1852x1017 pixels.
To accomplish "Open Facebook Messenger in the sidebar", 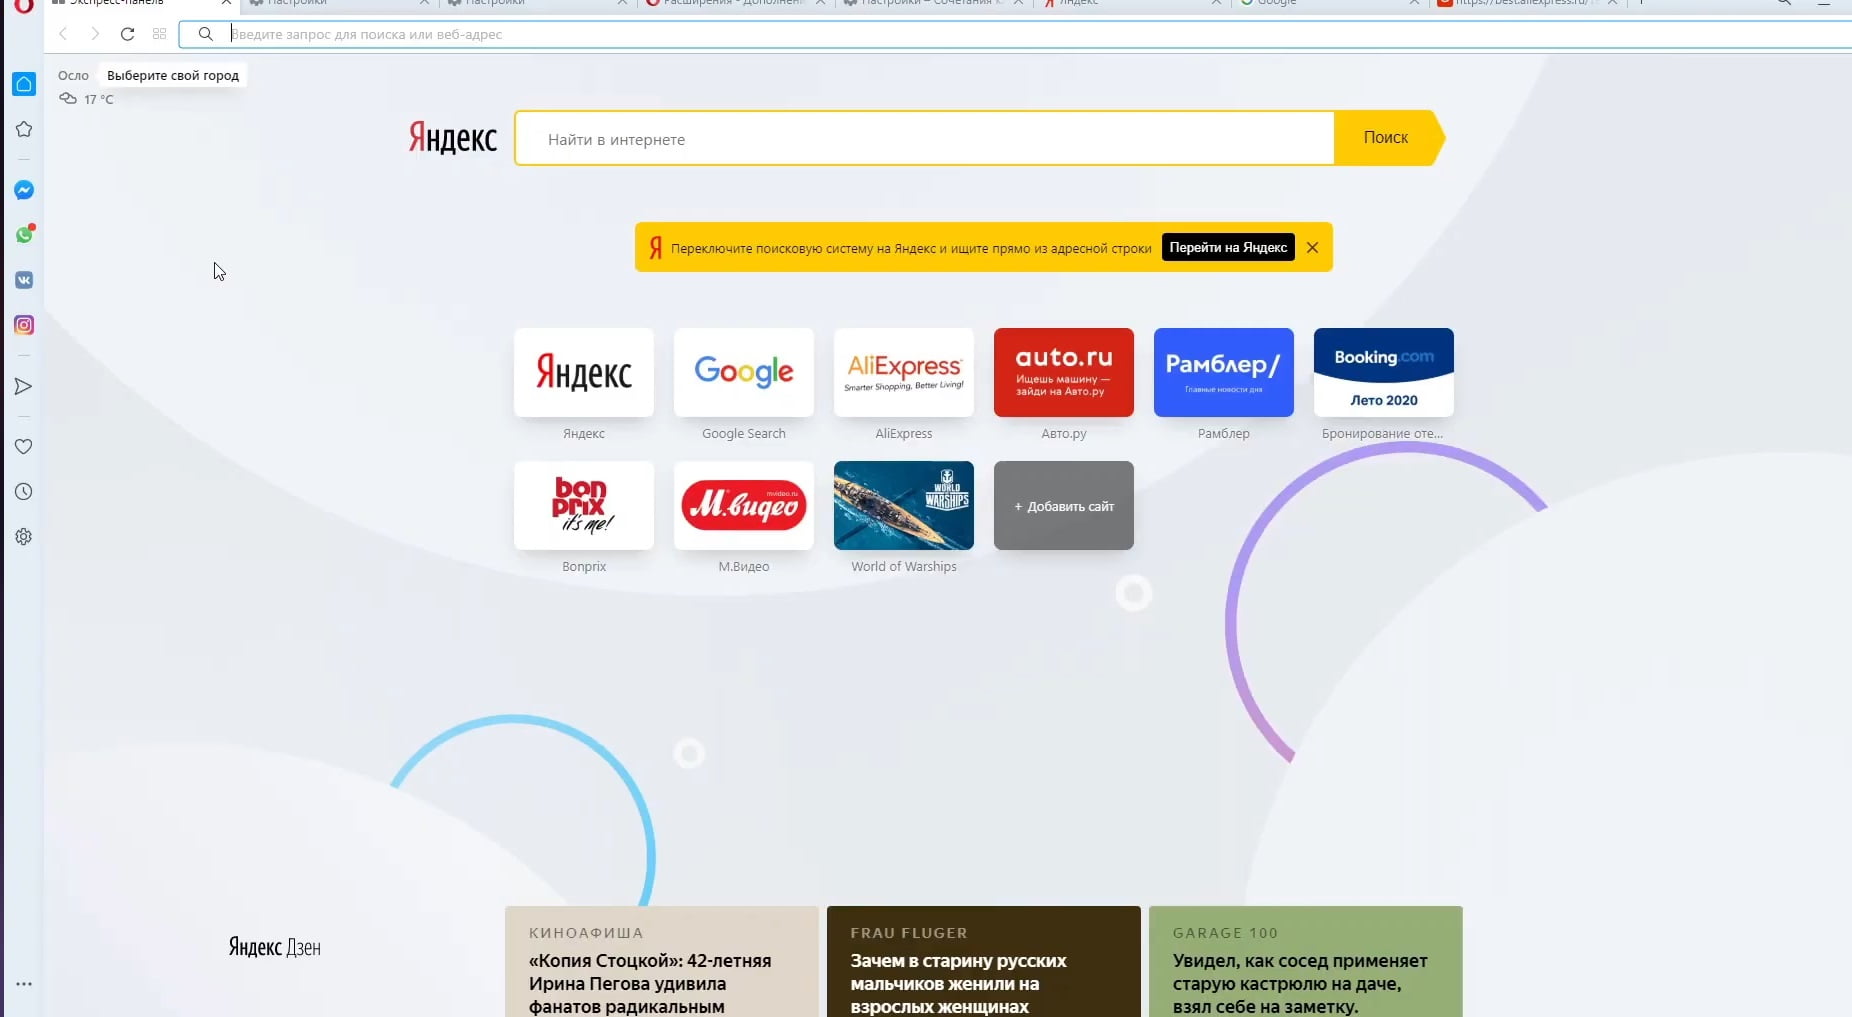I will [24, 190].
